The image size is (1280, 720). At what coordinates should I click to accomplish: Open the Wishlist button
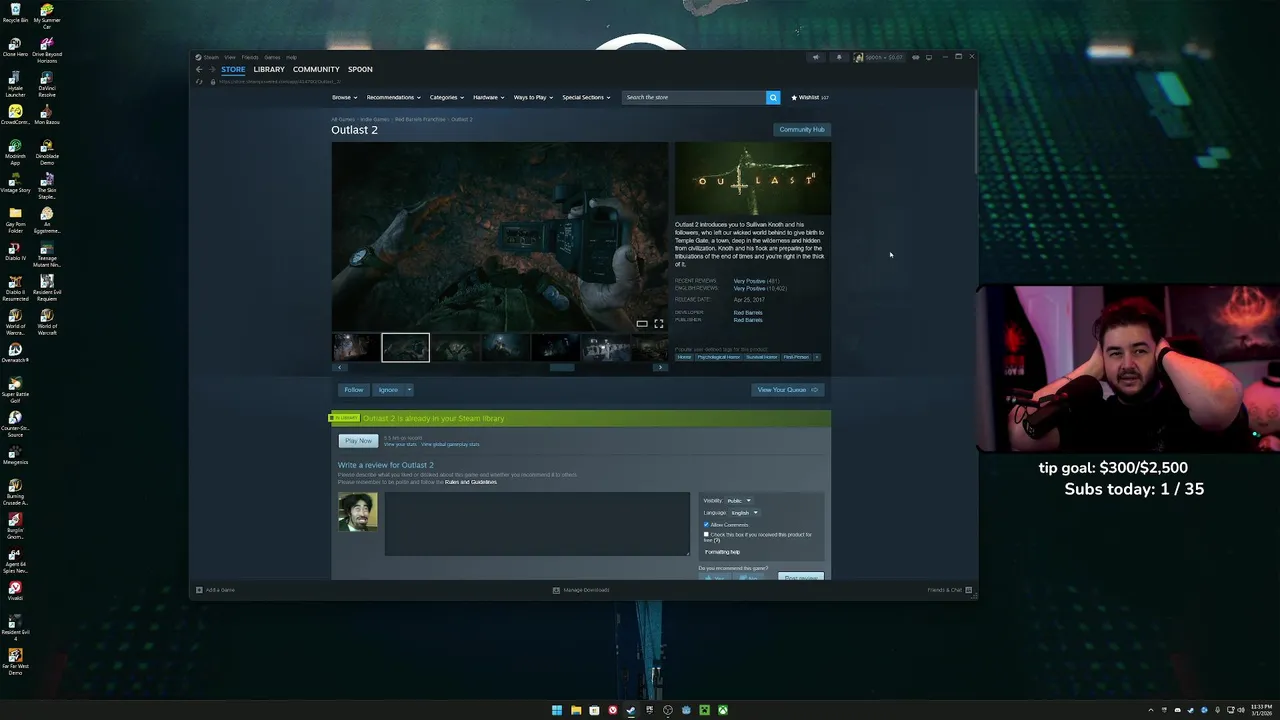(x=810, y=97)
